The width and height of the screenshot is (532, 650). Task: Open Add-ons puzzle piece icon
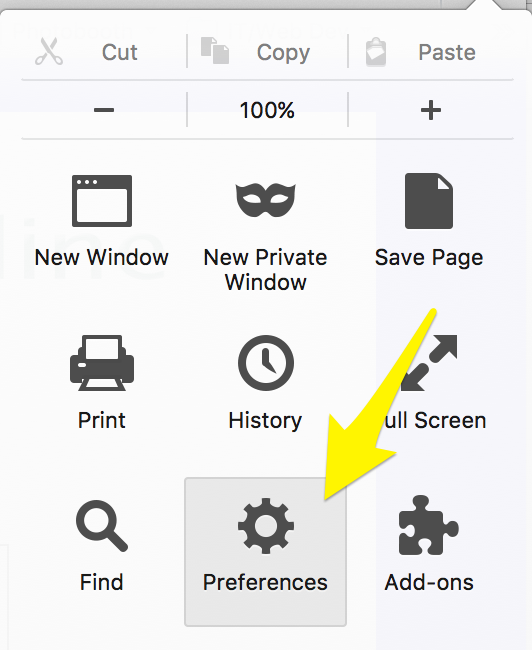point(429,525)
